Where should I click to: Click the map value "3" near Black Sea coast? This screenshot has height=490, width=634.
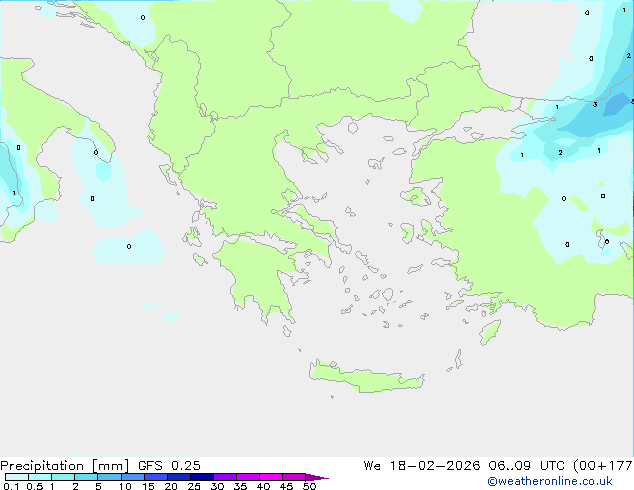595,105
